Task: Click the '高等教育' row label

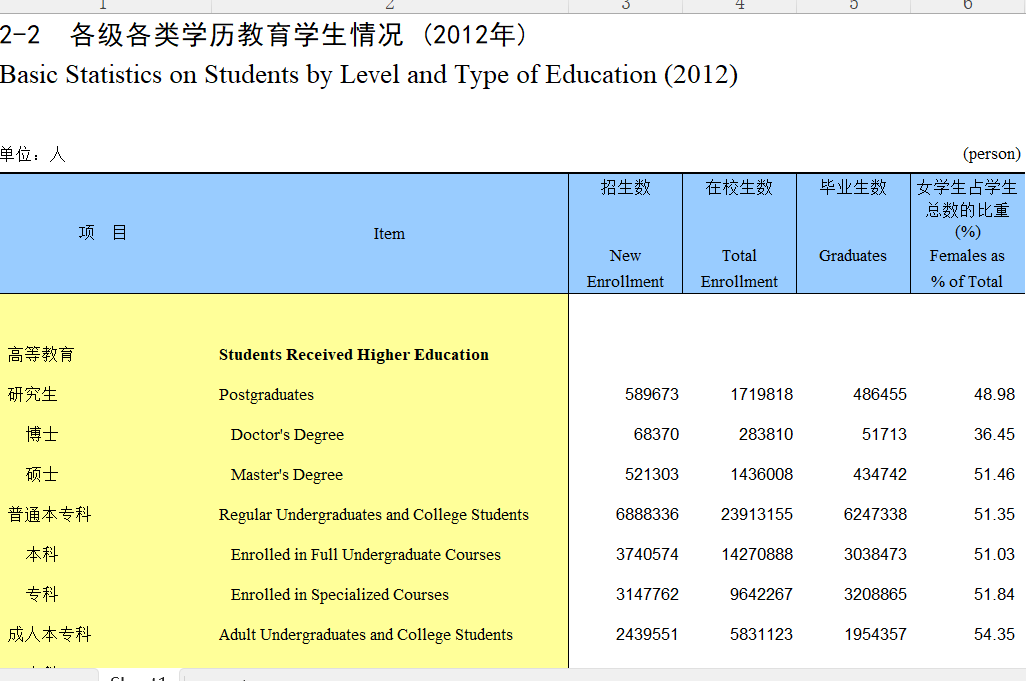Action: click(41, 355)
